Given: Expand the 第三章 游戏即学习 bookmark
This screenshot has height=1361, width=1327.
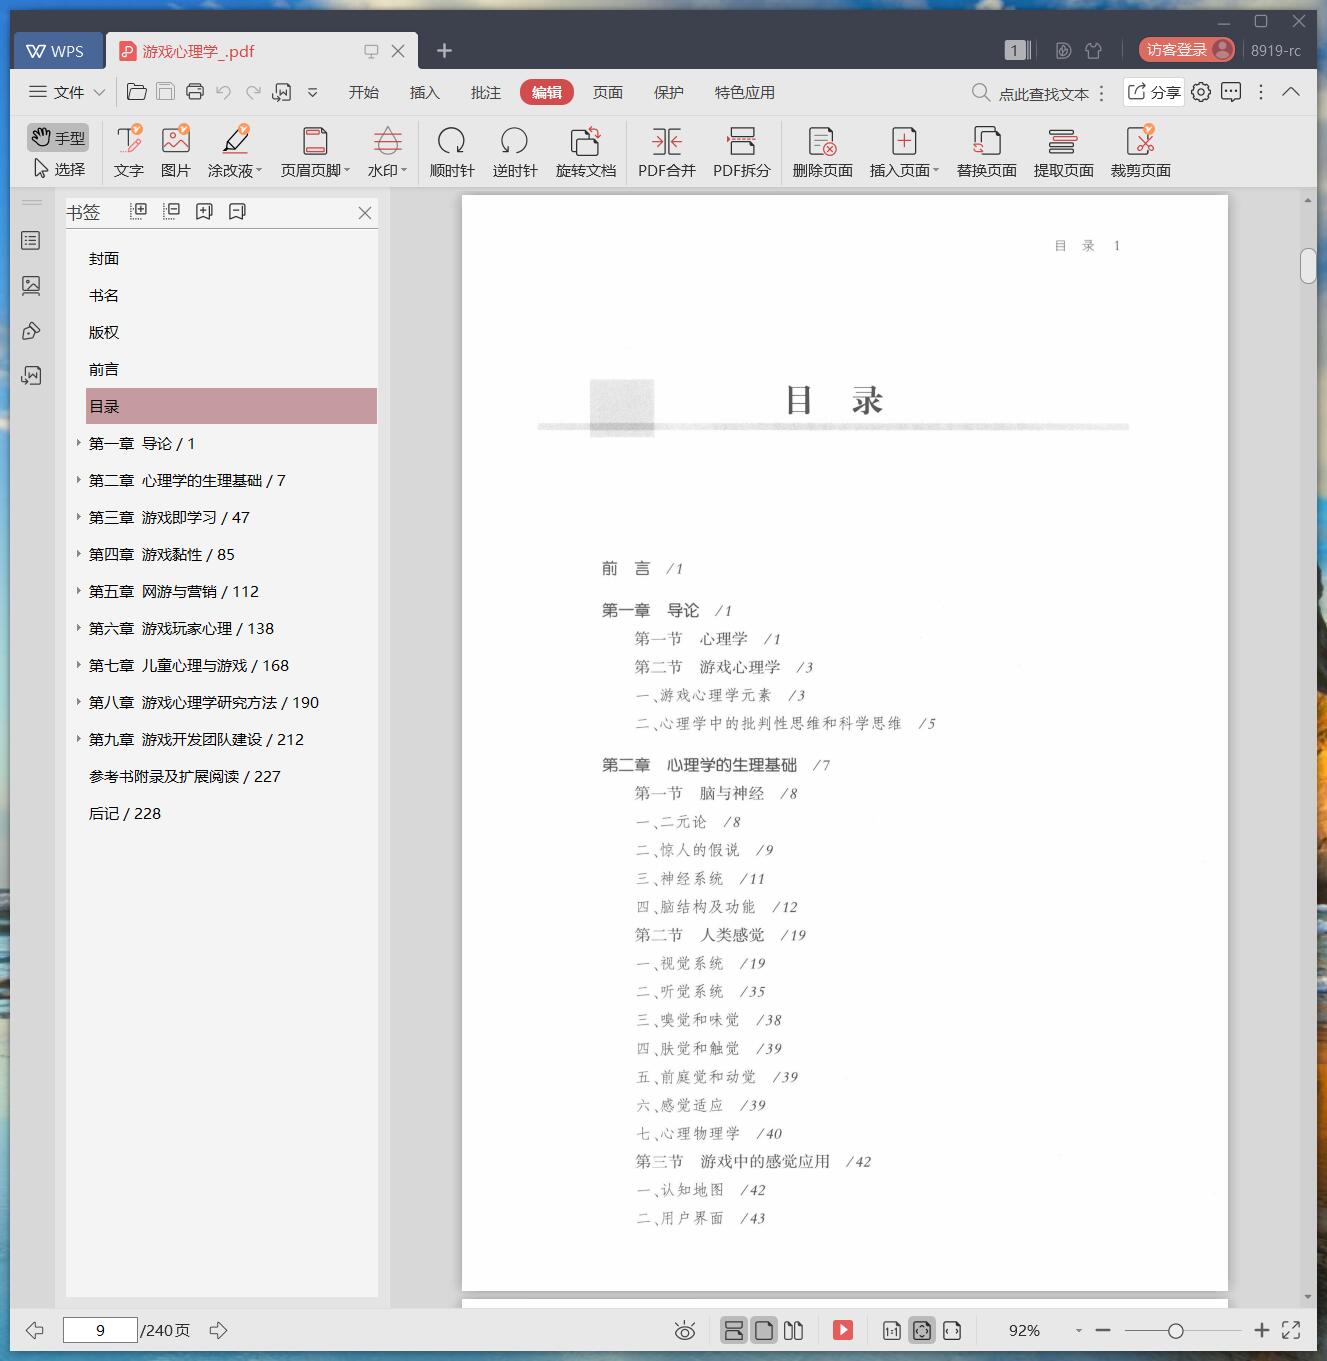Looking at the screenshot, I should tap(78, 517).
